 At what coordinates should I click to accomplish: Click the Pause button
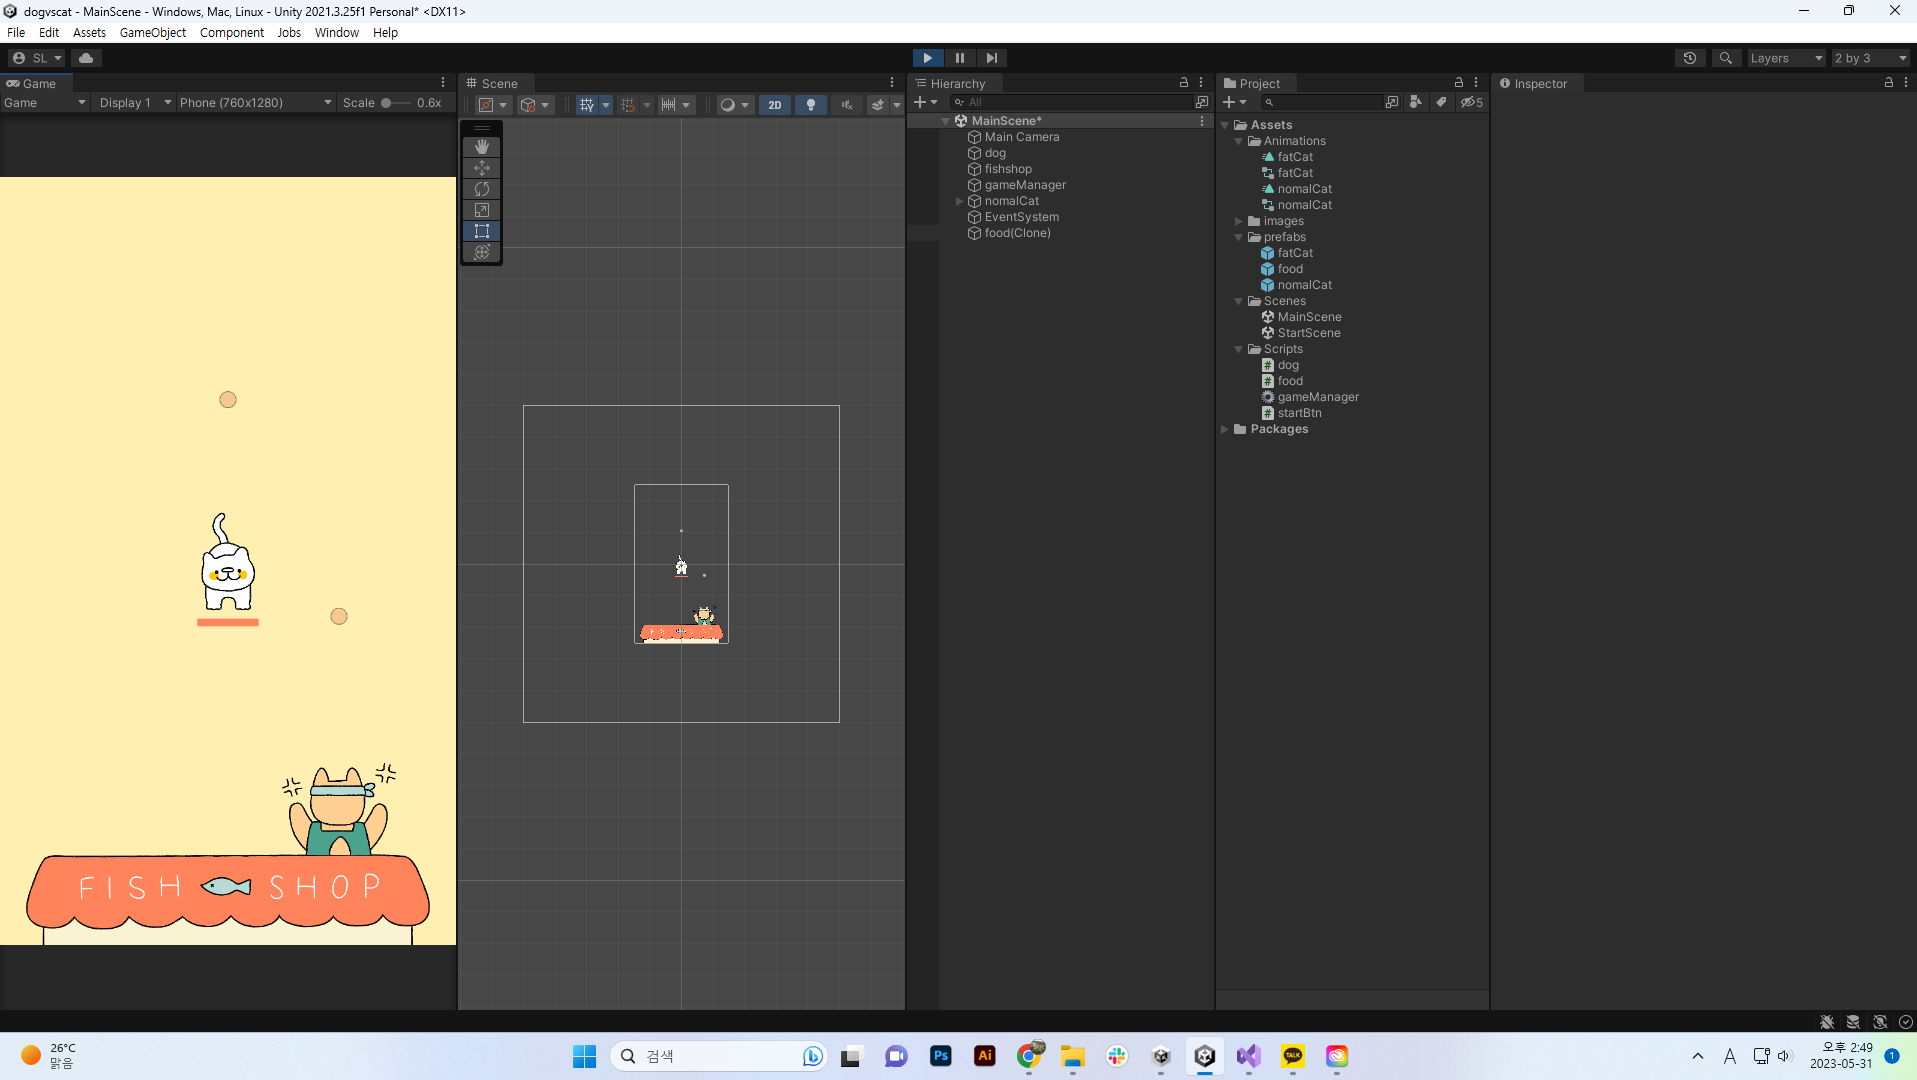(960, 58)
